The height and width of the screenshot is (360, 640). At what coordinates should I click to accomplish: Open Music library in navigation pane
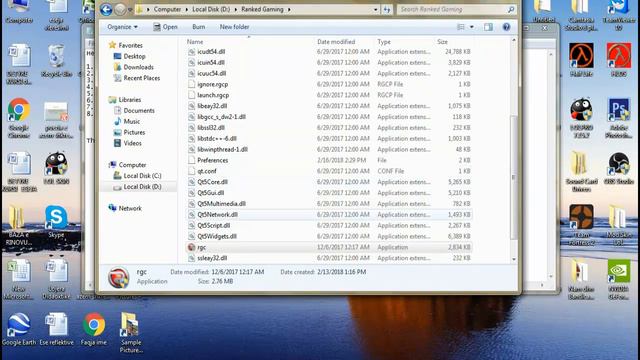[x=131, y=121]
